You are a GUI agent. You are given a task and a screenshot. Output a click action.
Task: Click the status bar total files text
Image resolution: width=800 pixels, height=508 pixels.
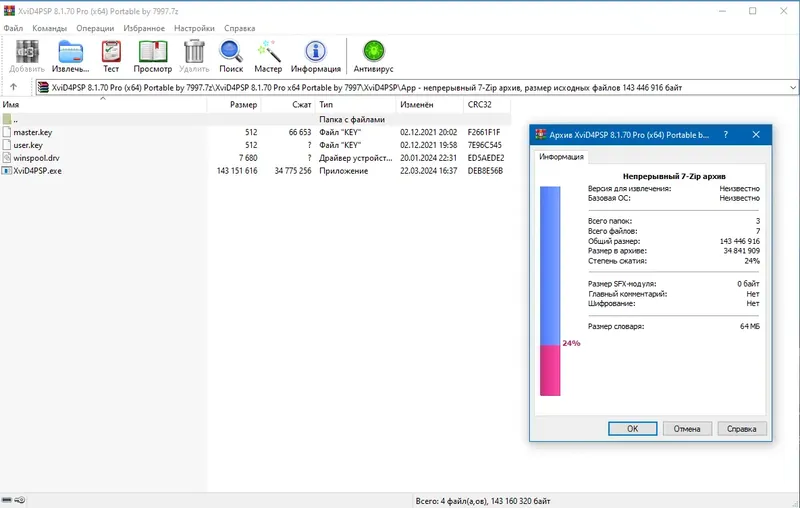click(x=483, y=501)
